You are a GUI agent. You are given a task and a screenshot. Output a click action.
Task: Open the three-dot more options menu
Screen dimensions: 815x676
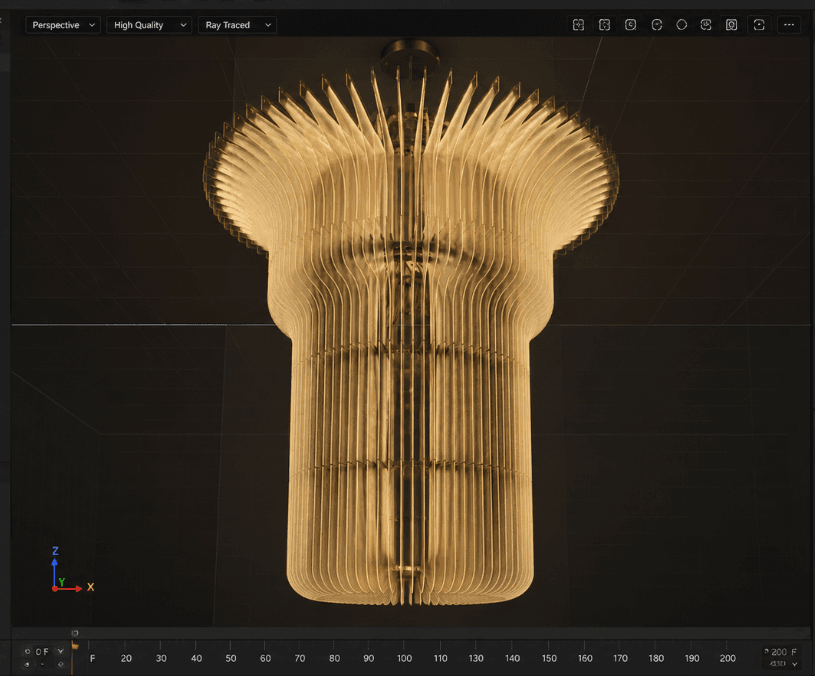[789, 25]
